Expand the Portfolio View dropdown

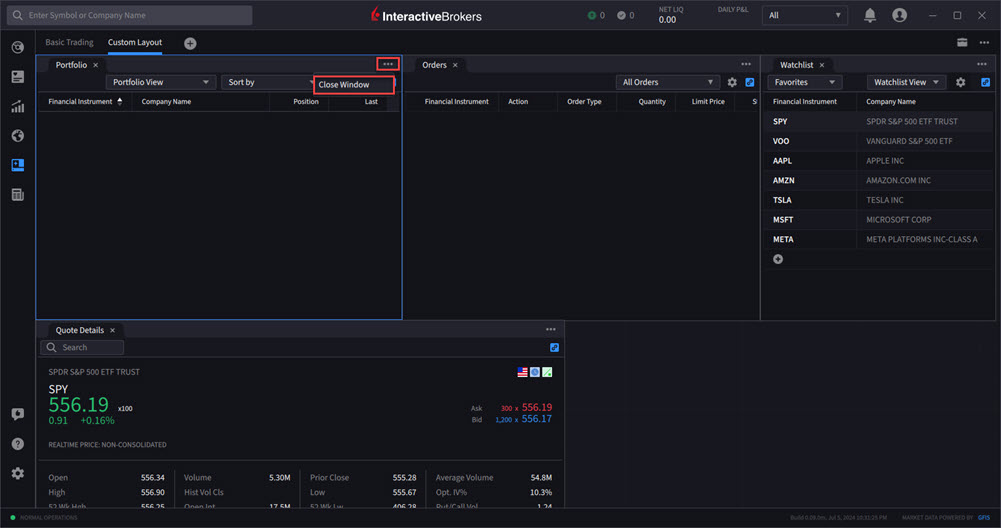(160, 82)
